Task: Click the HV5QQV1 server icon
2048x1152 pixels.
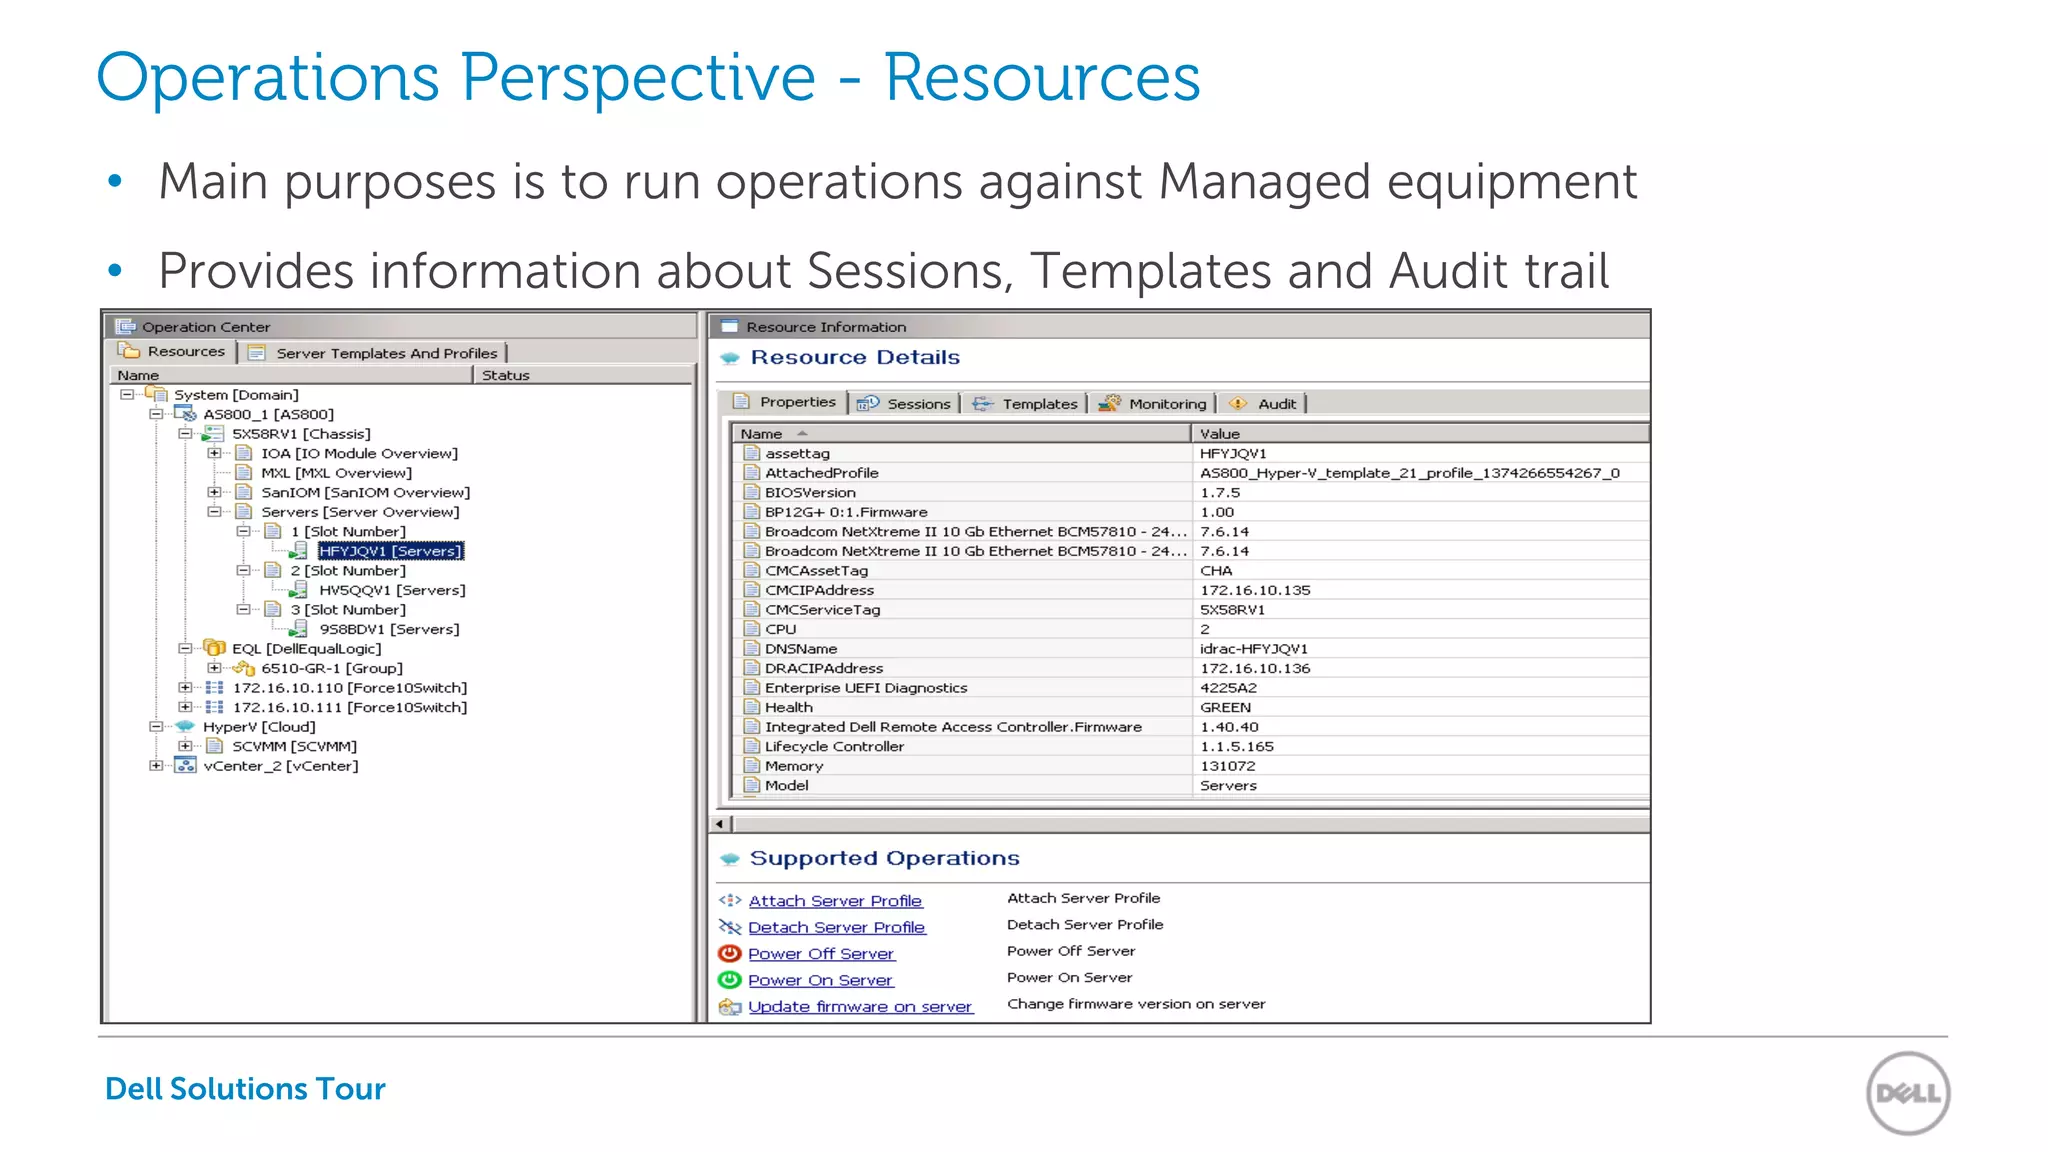Action: (x=298, y=590)
